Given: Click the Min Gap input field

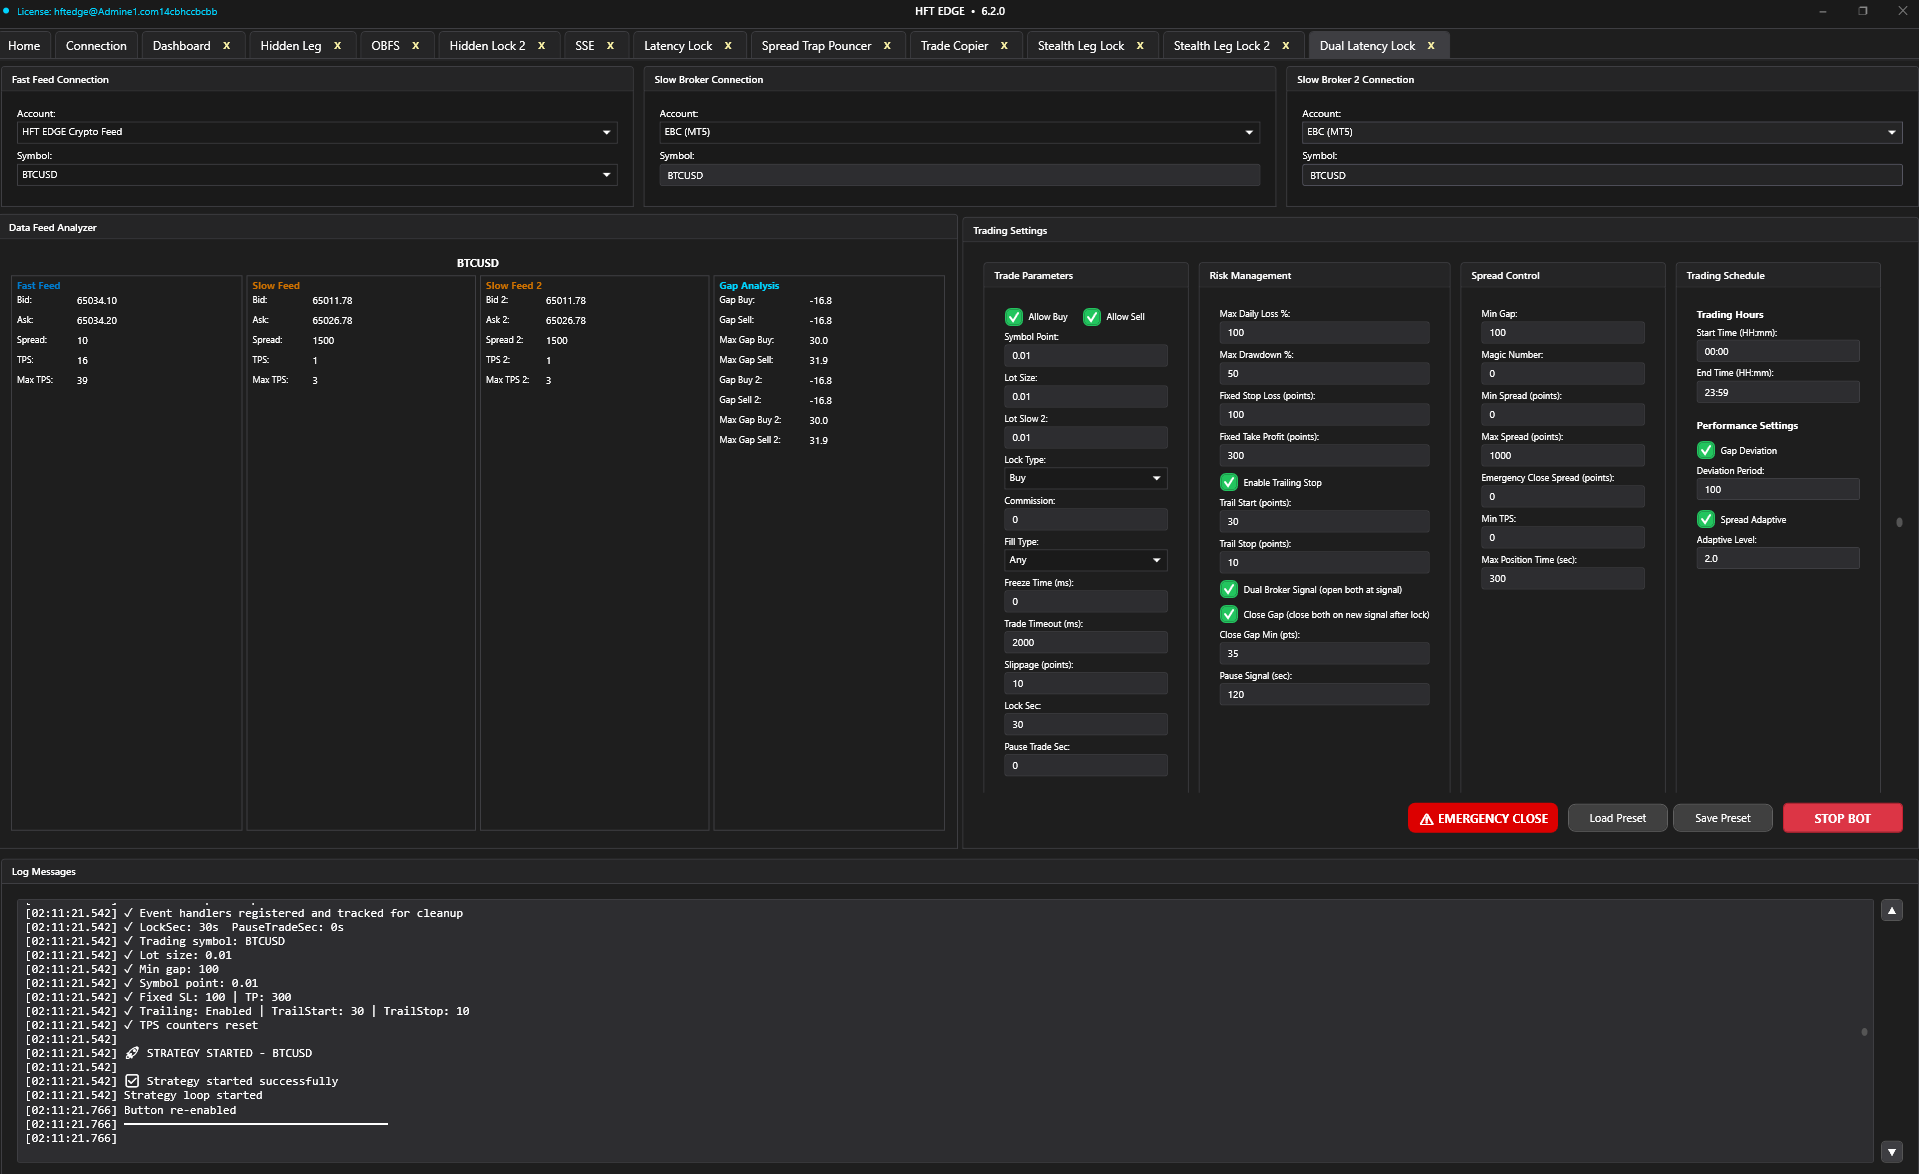Looking at the screenshot, I should tap(1562, 333).
